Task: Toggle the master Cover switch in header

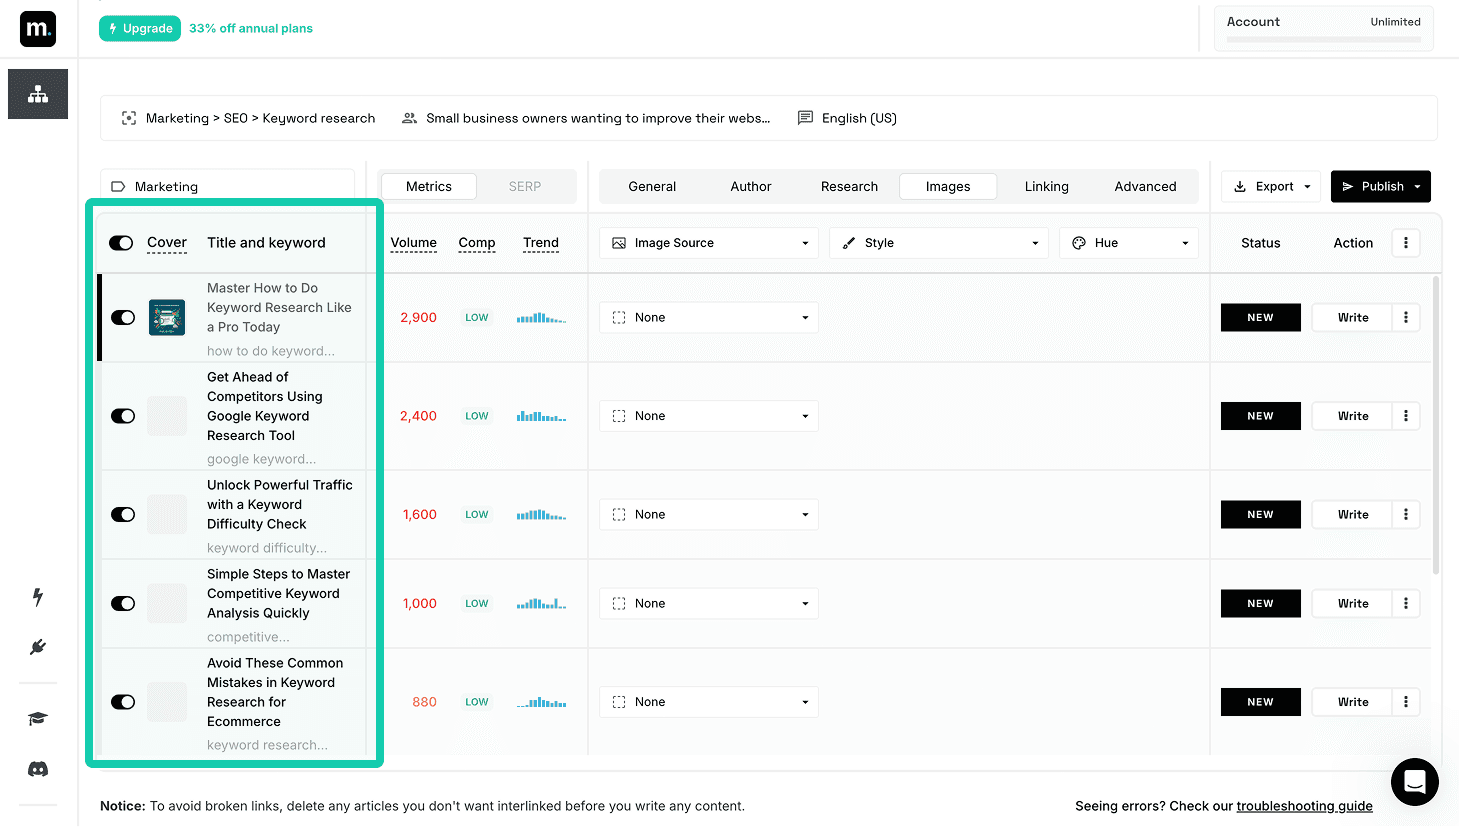Action: 121,242
